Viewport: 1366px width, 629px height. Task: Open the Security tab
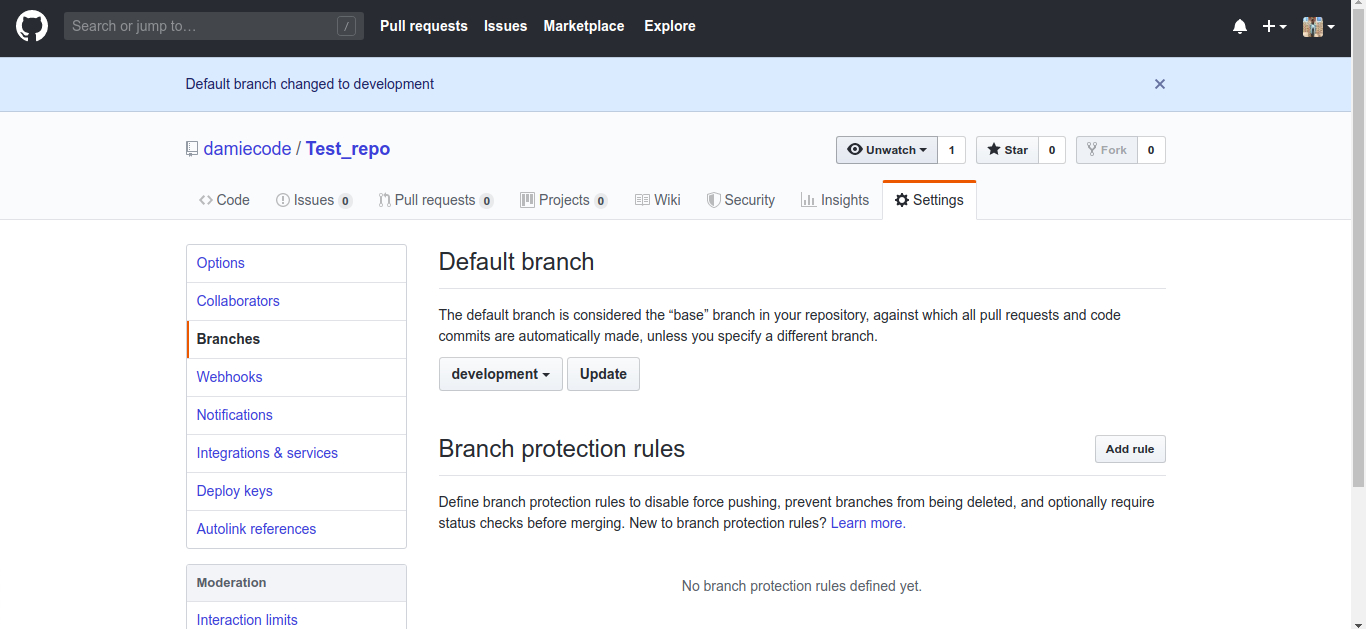(x=740, y=200)
